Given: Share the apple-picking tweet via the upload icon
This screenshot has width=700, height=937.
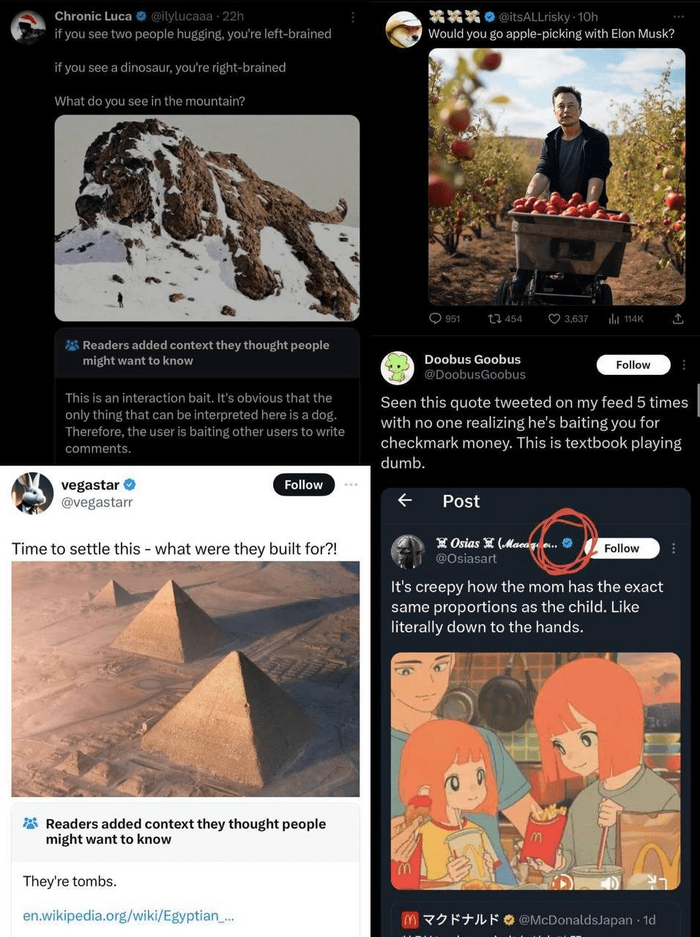Looking at the screenshot, I should pos(677,319).
